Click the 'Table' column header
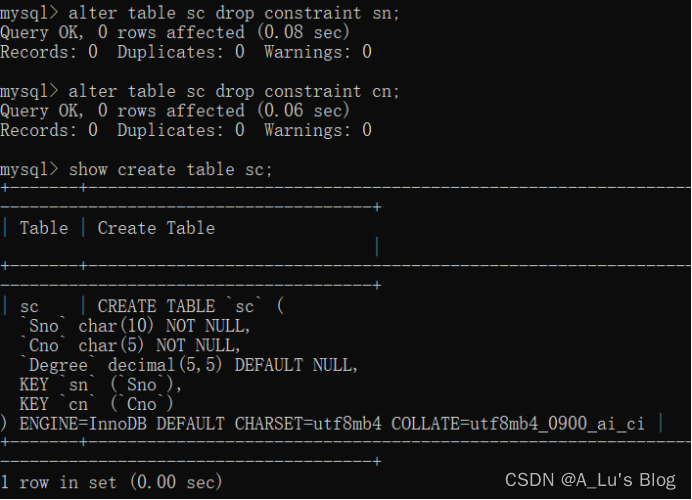Image resolution: width=692 pixels, height=500 pixels. 44,228
